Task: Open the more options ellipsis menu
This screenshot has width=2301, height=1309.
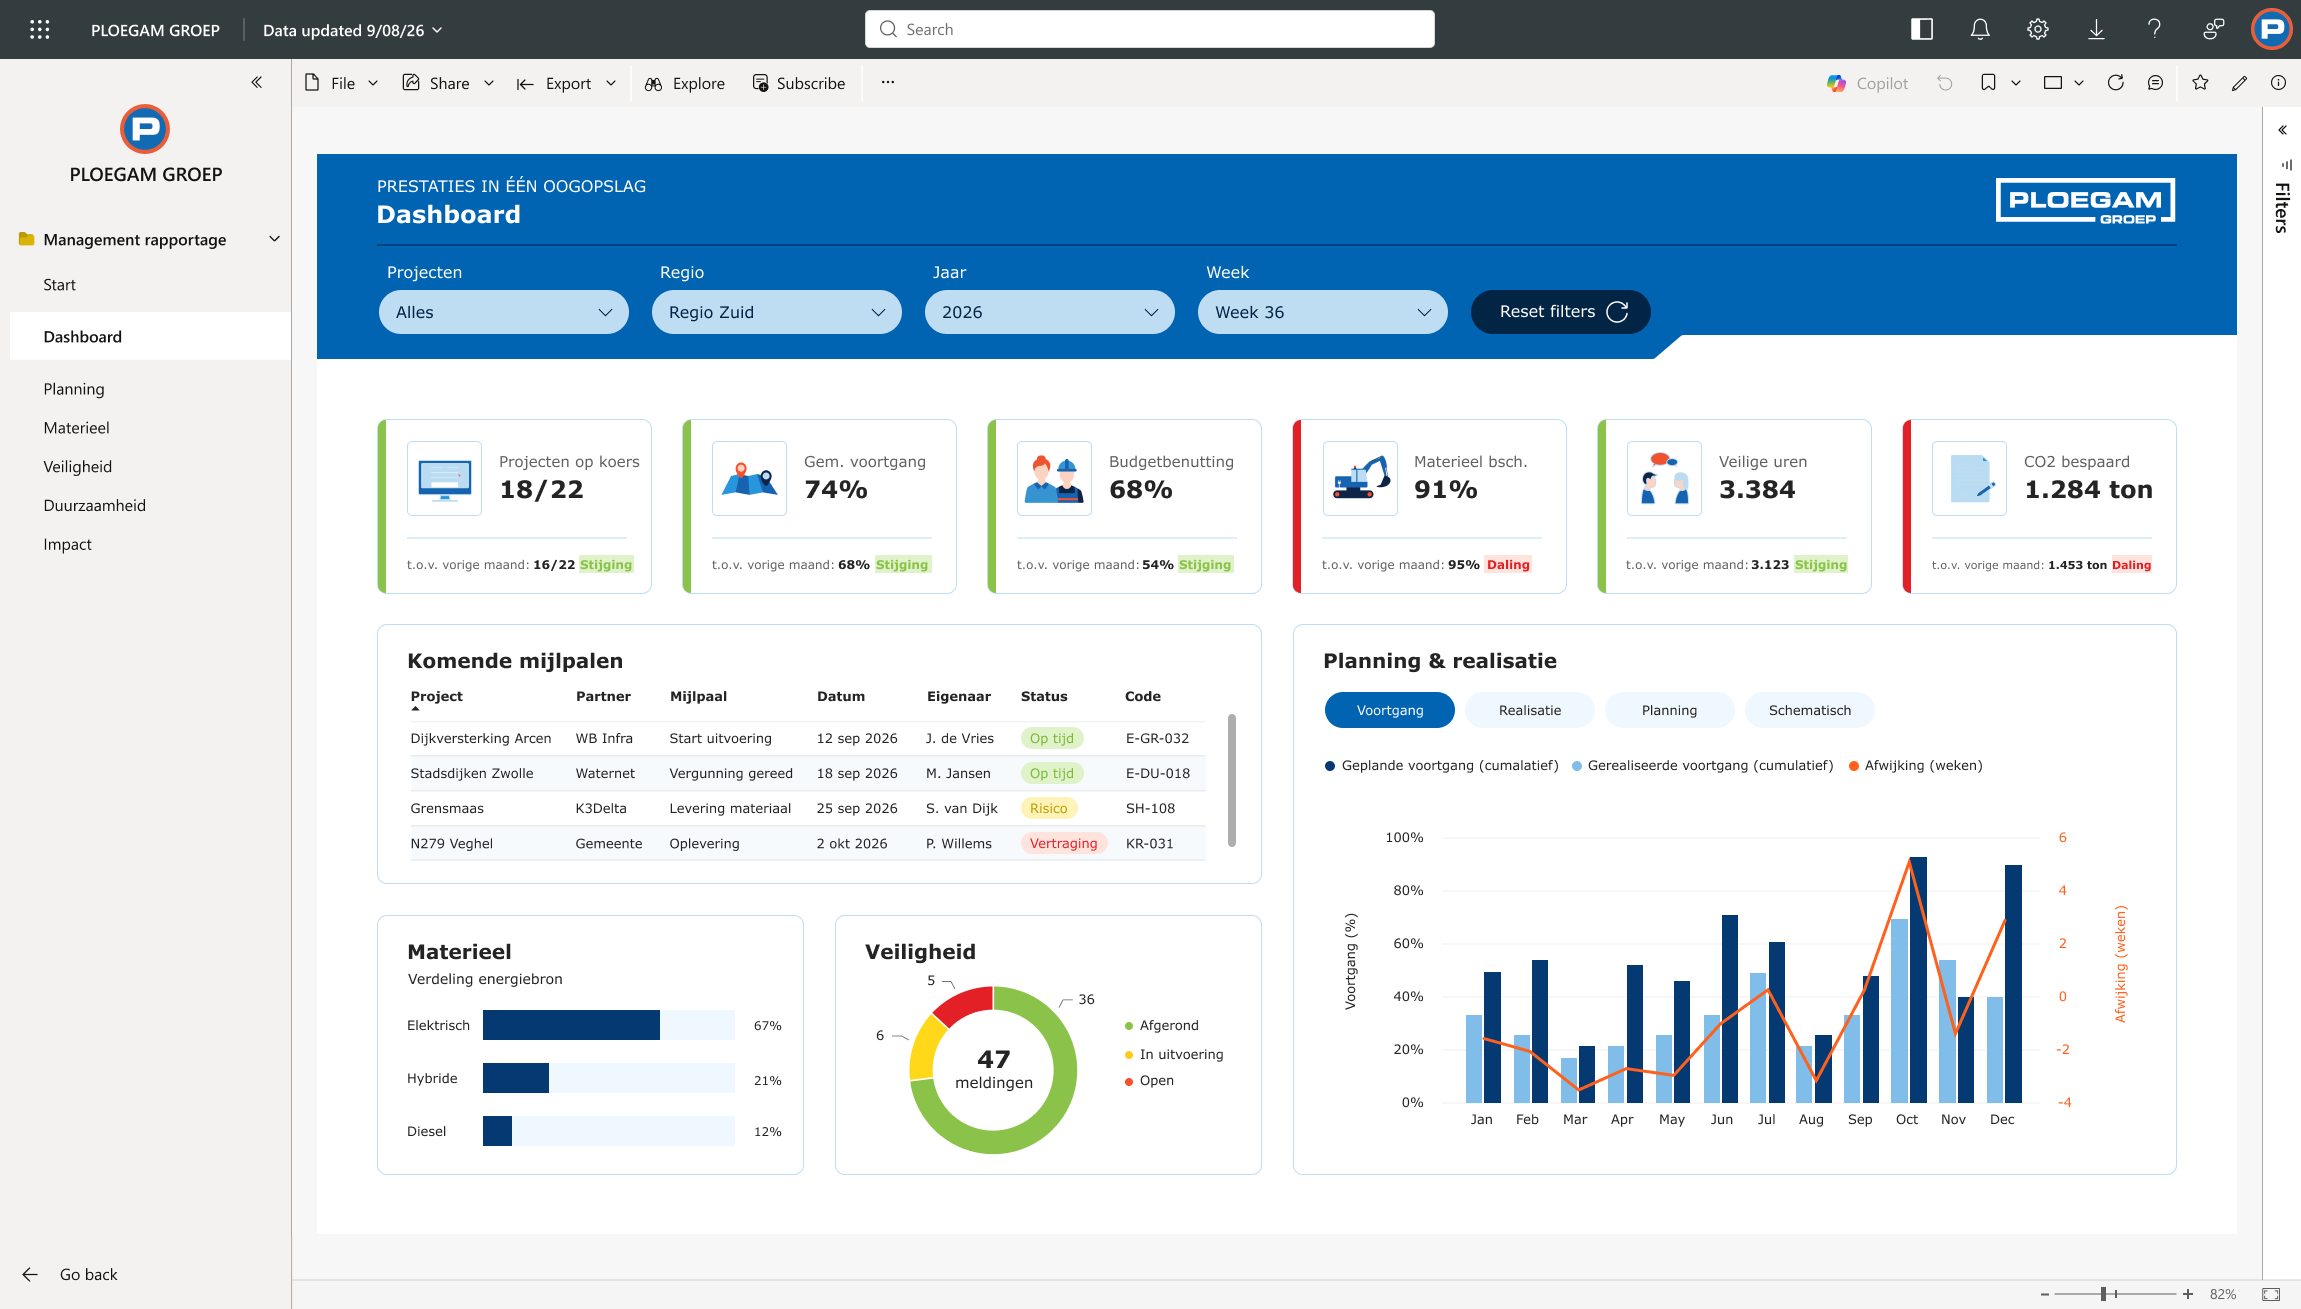Action: pyautogui.click(x=888, y=82)
